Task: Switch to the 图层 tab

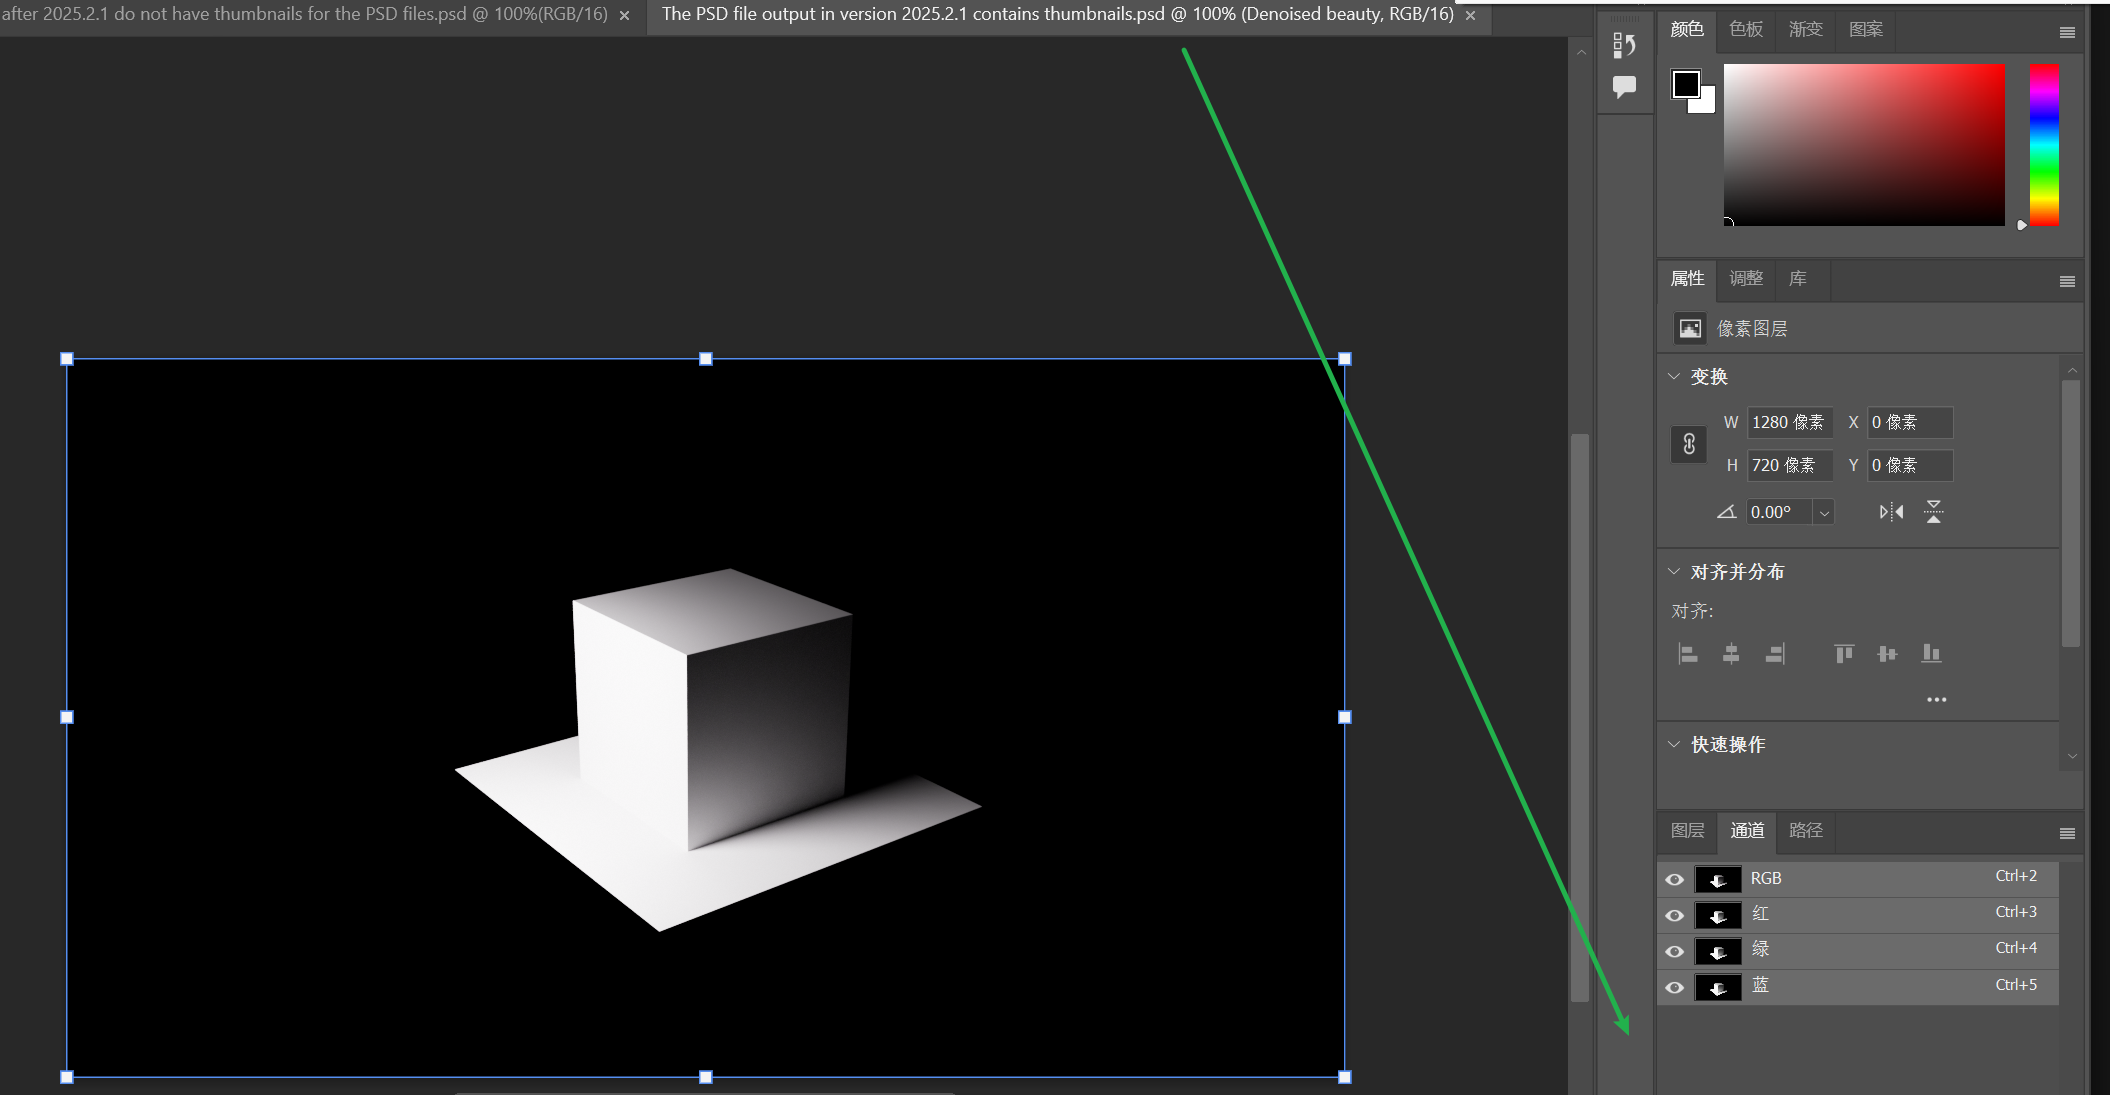Action: (x=1687, y=831)
